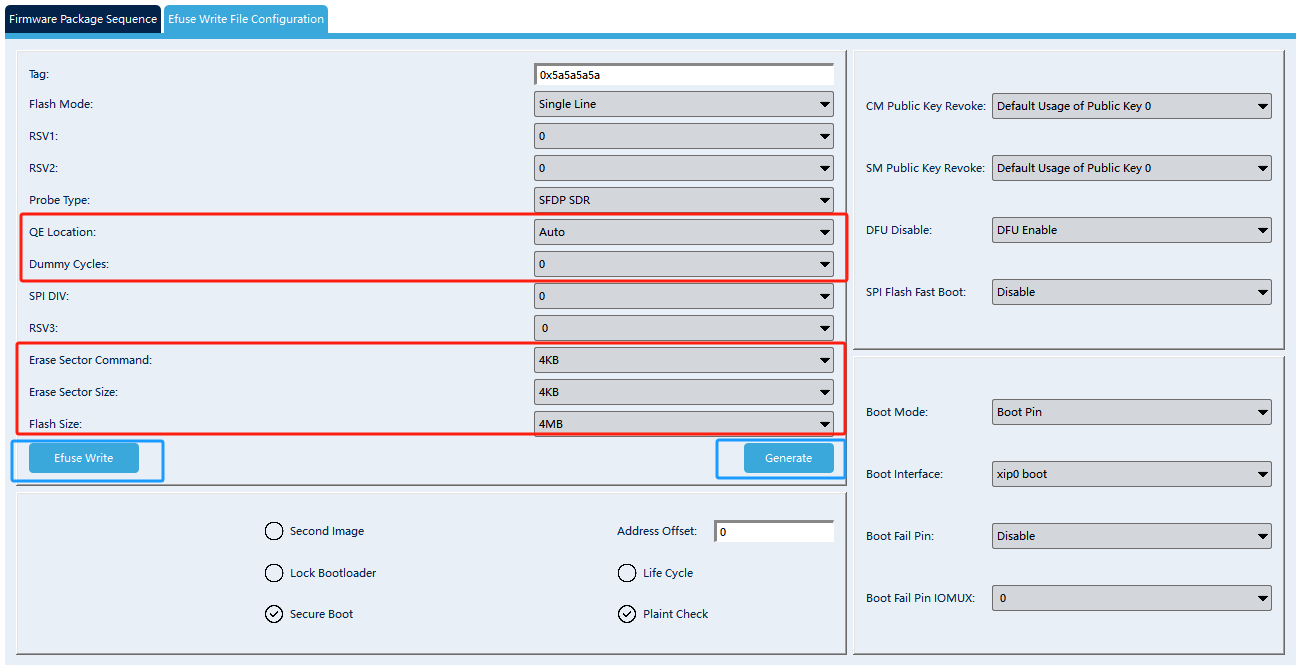
Task: Open SPI Flash Fast Boot dropdown
Action: tap(1132, 292)
